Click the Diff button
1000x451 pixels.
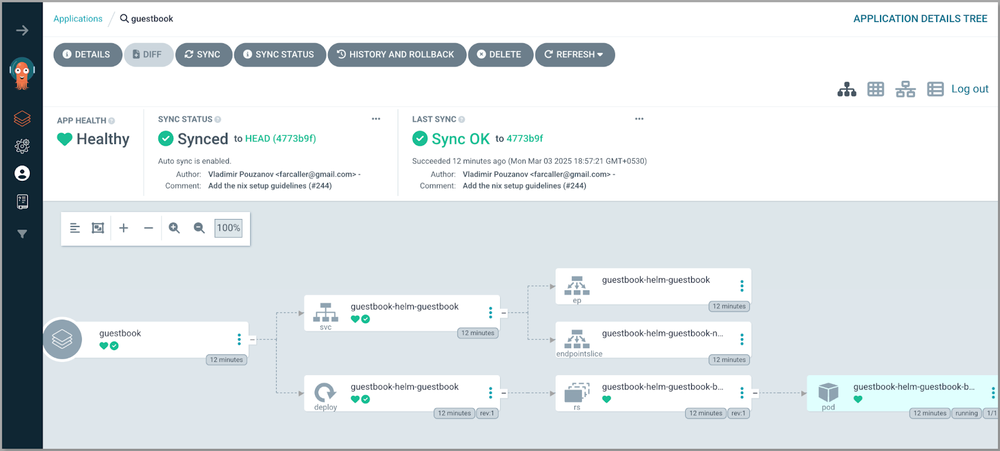[x=149, y=55]
